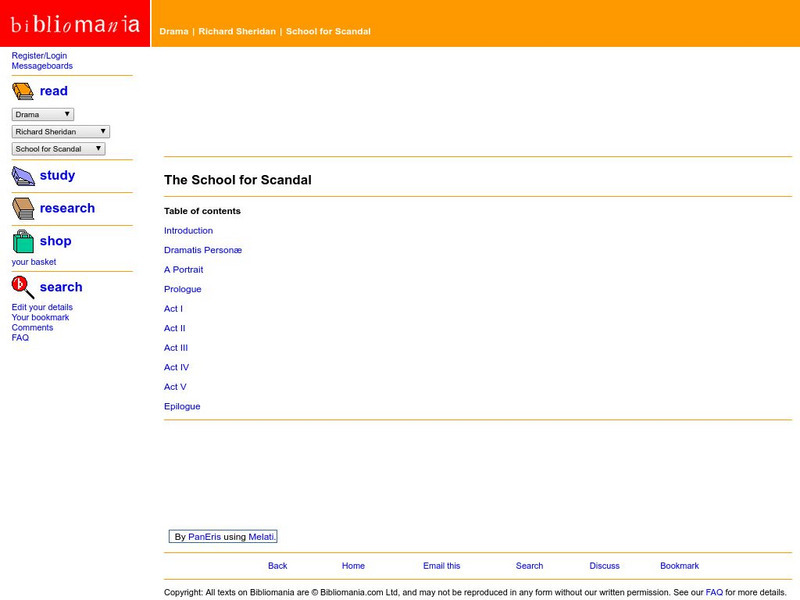
Task: Click the study notebook icon
Action: click(x=23, y=176)
